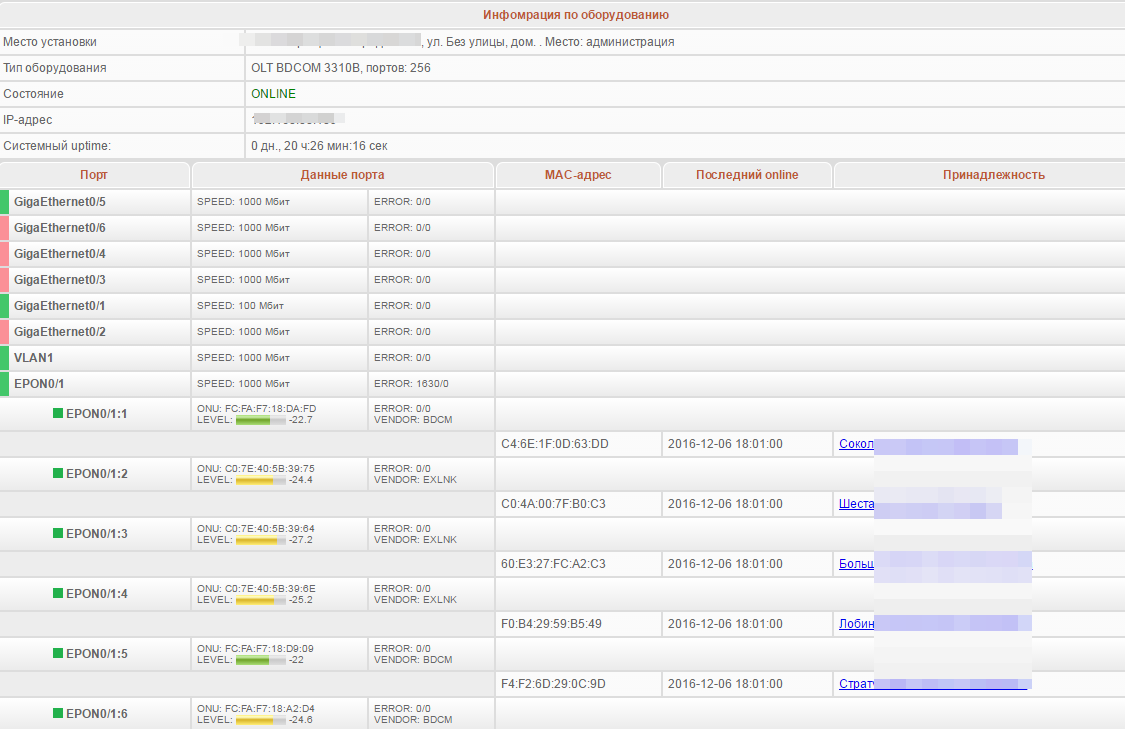Viewport: 1125px width, 729px height.
Task: Click last online time for Страт row
Action: pyautogui.click(x=725, y=684)
